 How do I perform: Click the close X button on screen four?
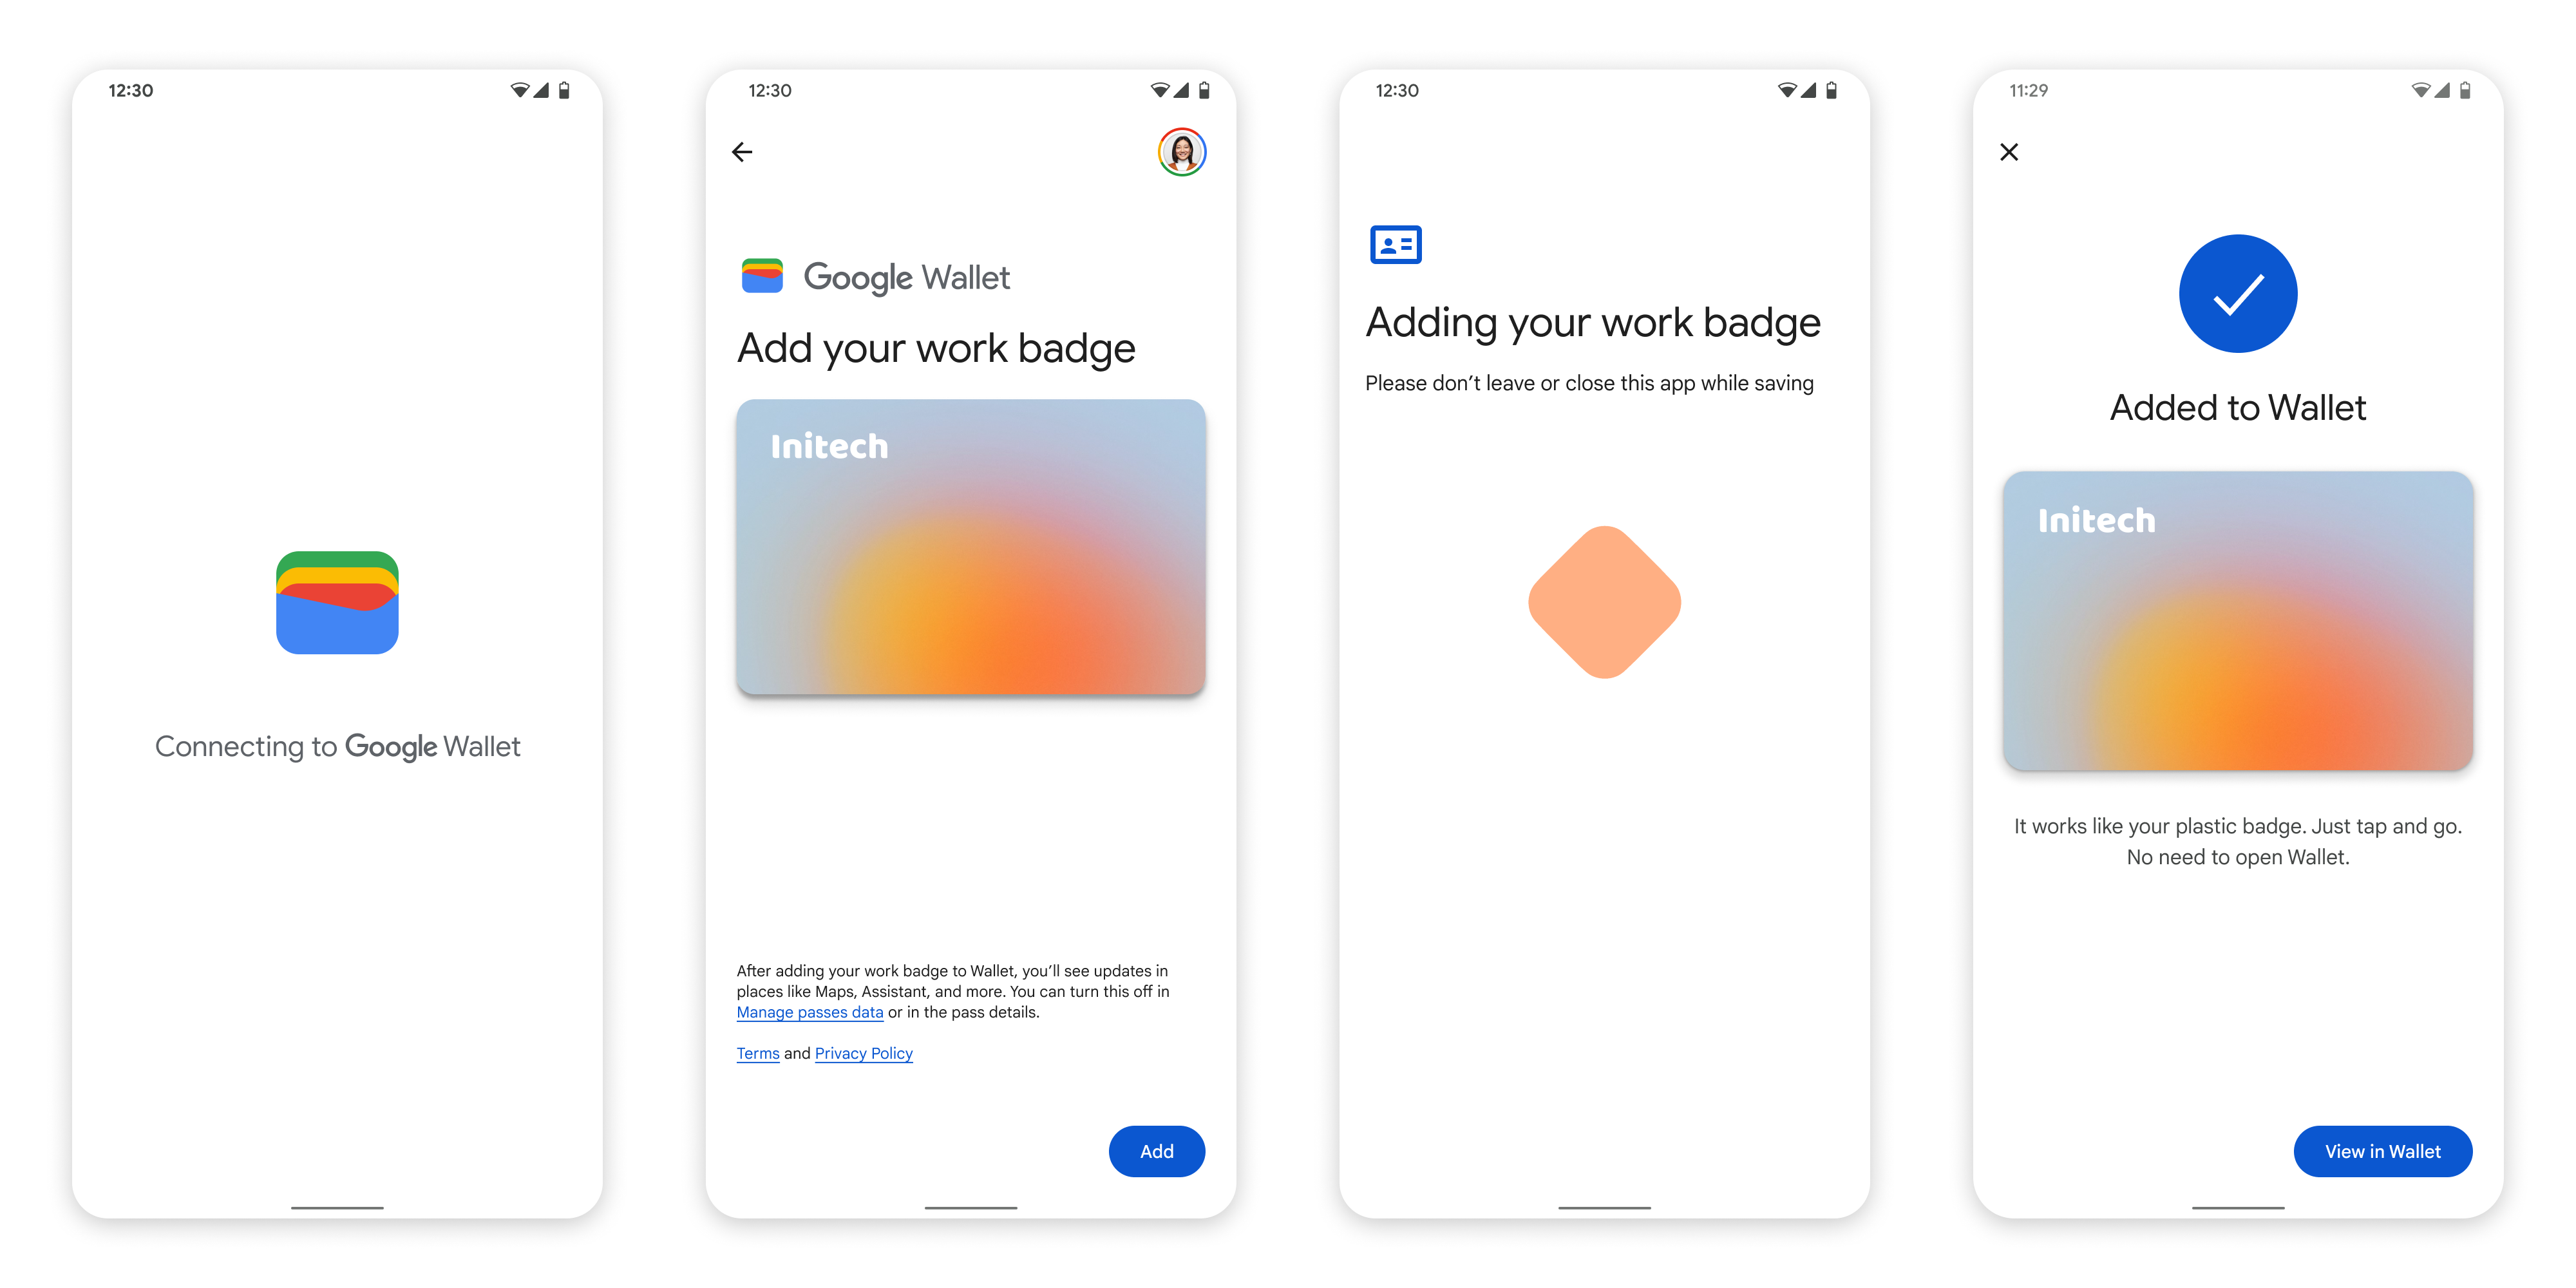(x=2011, y=151)
